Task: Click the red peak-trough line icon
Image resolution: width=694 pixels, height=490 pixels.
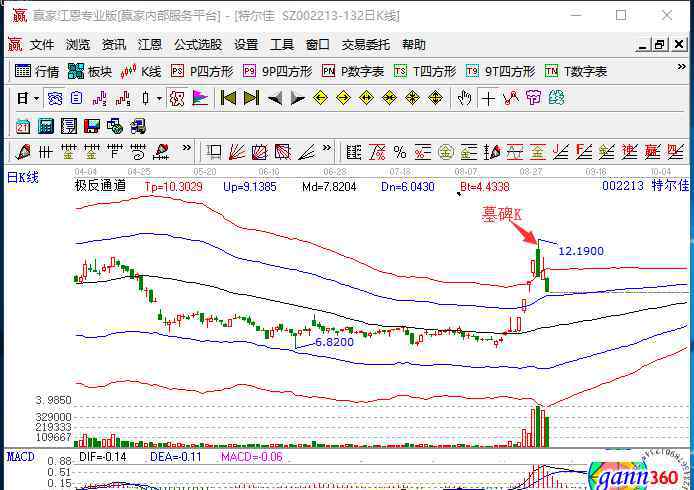Action: (x=511, y=98)
